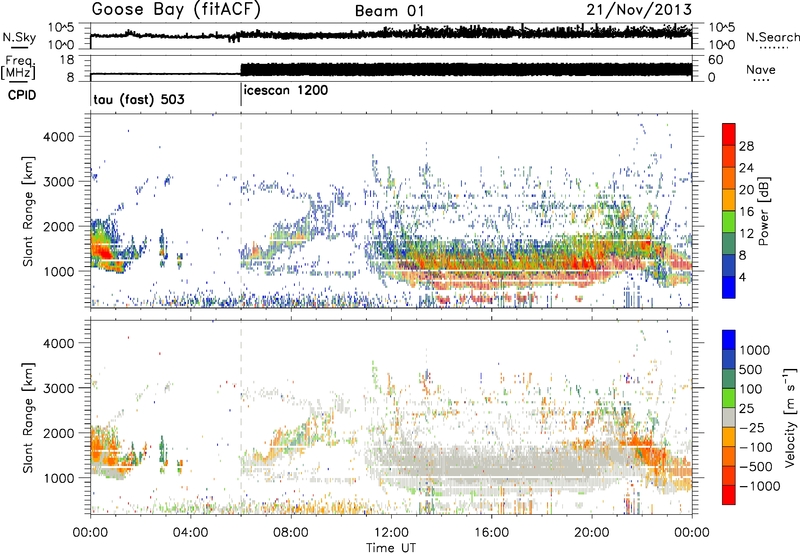Click the gray segment of Velocity color bar

click(x=729, y=417)
